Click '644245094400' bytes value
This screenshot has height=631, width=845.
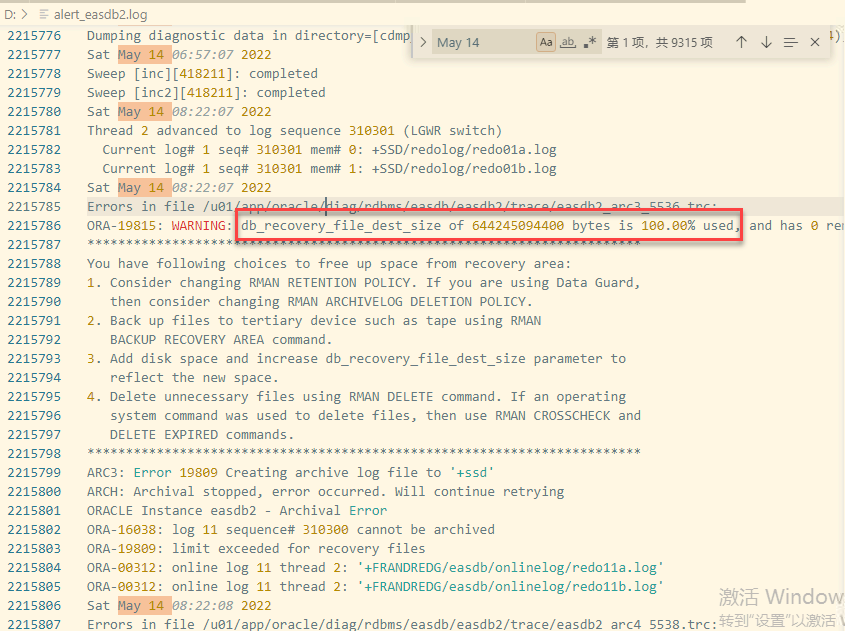518,226
